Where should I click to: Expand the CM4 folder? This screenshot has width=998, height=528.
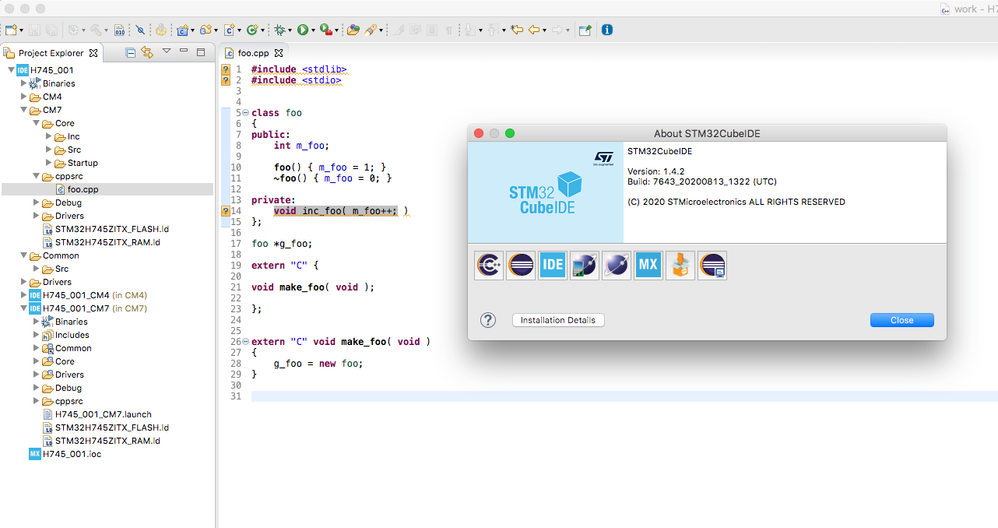[x=24, y=97]
